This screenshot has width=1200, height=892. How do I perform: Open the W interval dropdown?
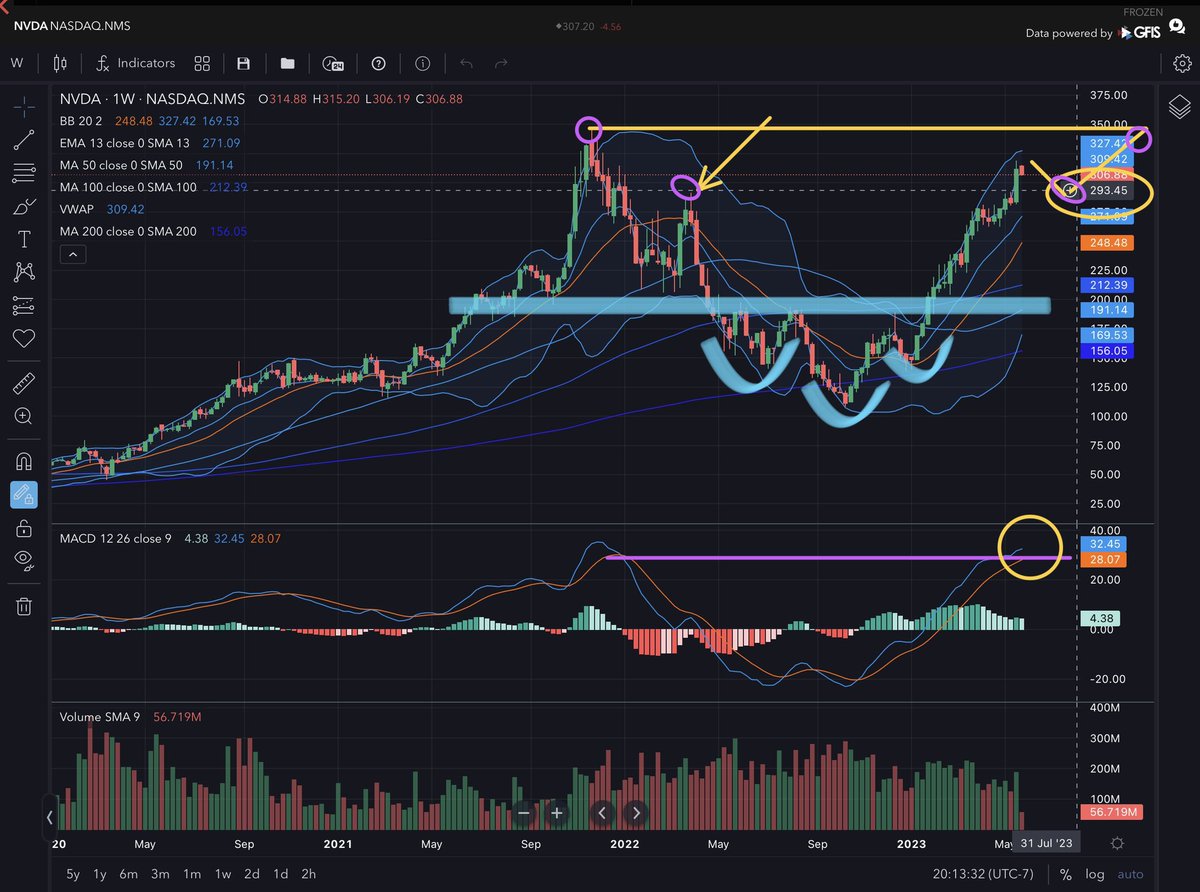[17, 63]
